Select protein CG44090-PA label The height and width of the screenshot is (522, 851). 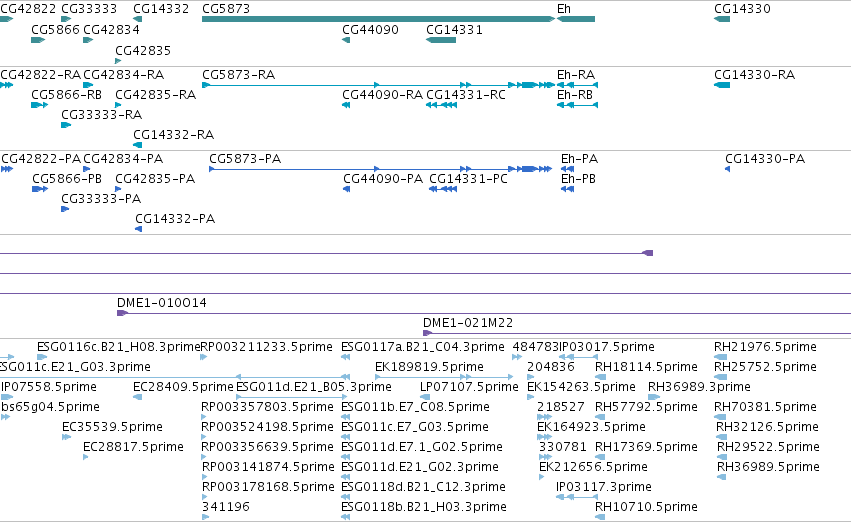[x=383, y=179]
